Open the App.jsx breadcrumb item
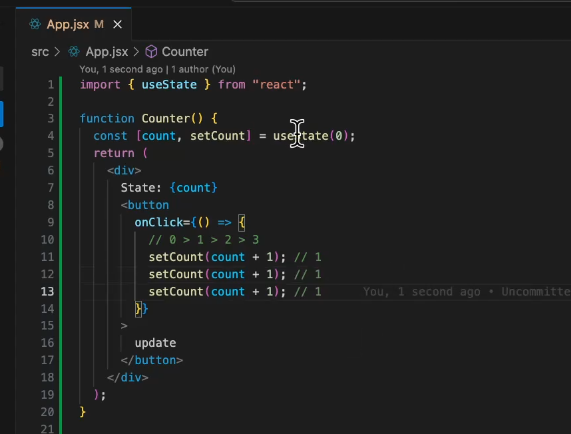 coord(107,52)
